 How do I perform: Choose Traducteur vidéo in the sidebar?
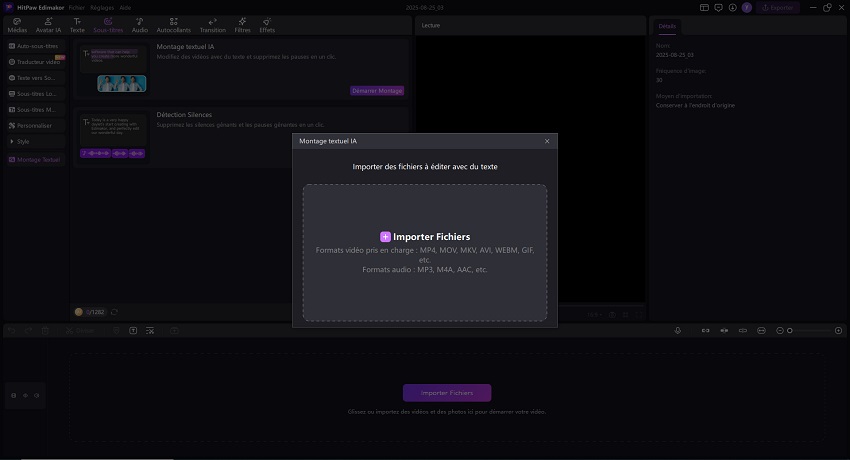(35, 62)
